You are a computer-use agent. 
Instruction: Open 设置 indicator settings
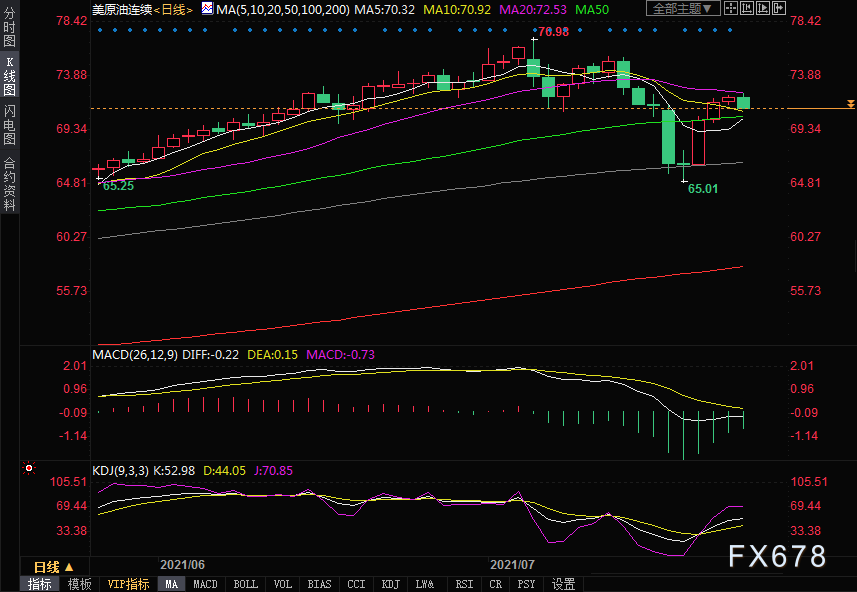click(x=563, y=584)
